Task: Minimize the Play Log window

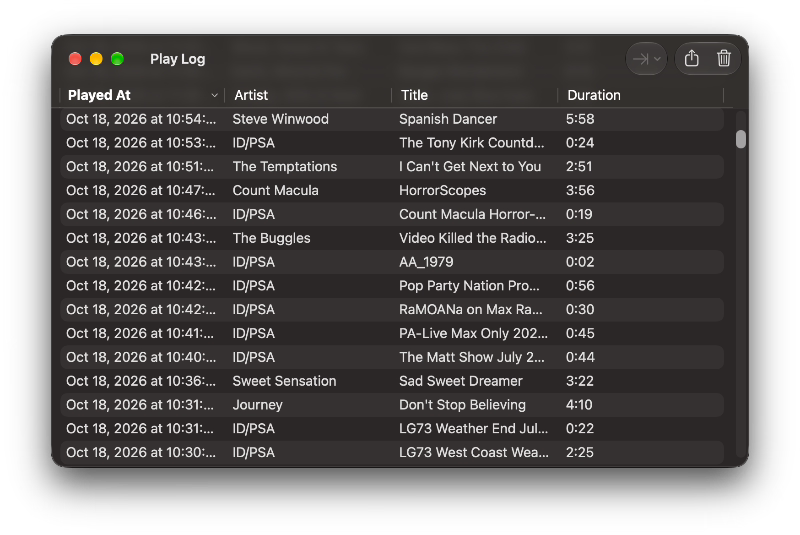Action: click(96, 59)
